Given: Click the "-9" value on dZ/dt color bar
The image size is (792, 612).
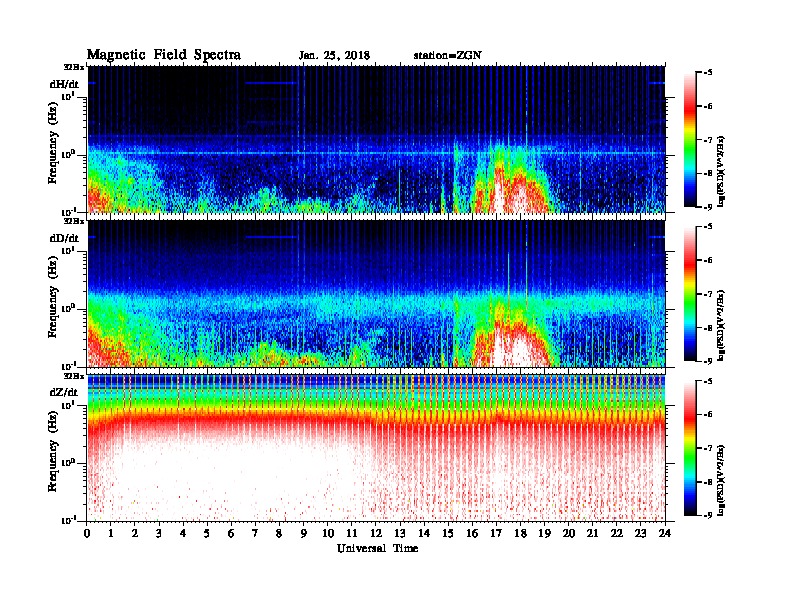Looking at the screenshot, I should (x=707, y=515).
